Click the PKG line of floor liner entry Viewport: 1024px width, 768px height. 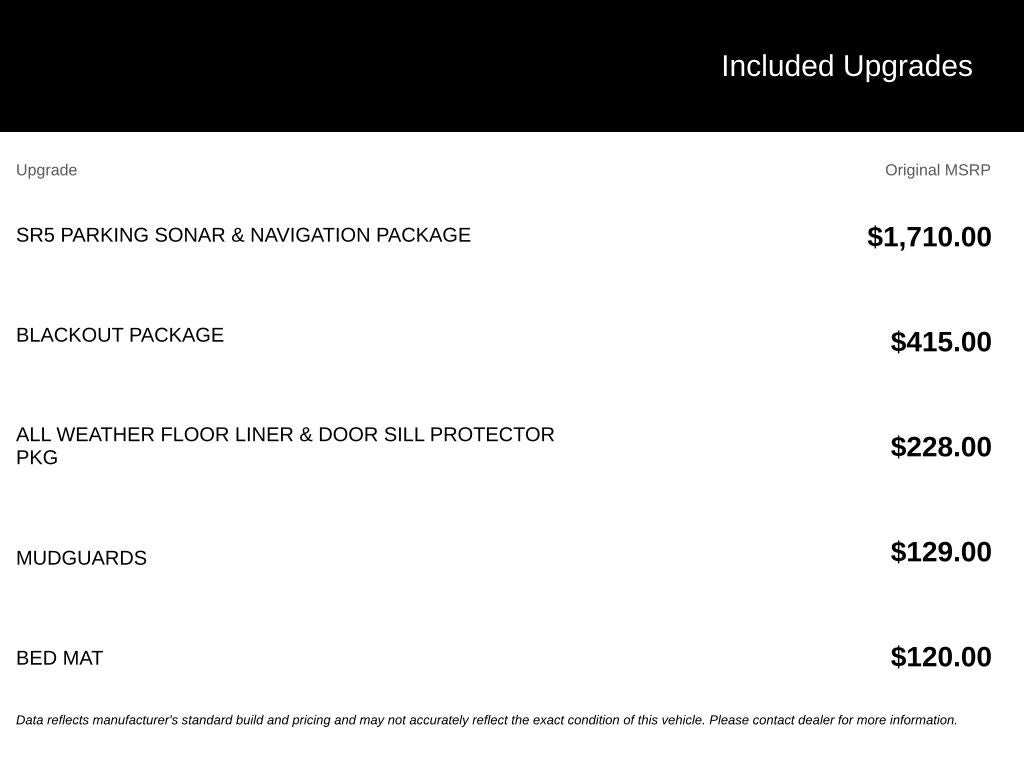tap(37, 458)
